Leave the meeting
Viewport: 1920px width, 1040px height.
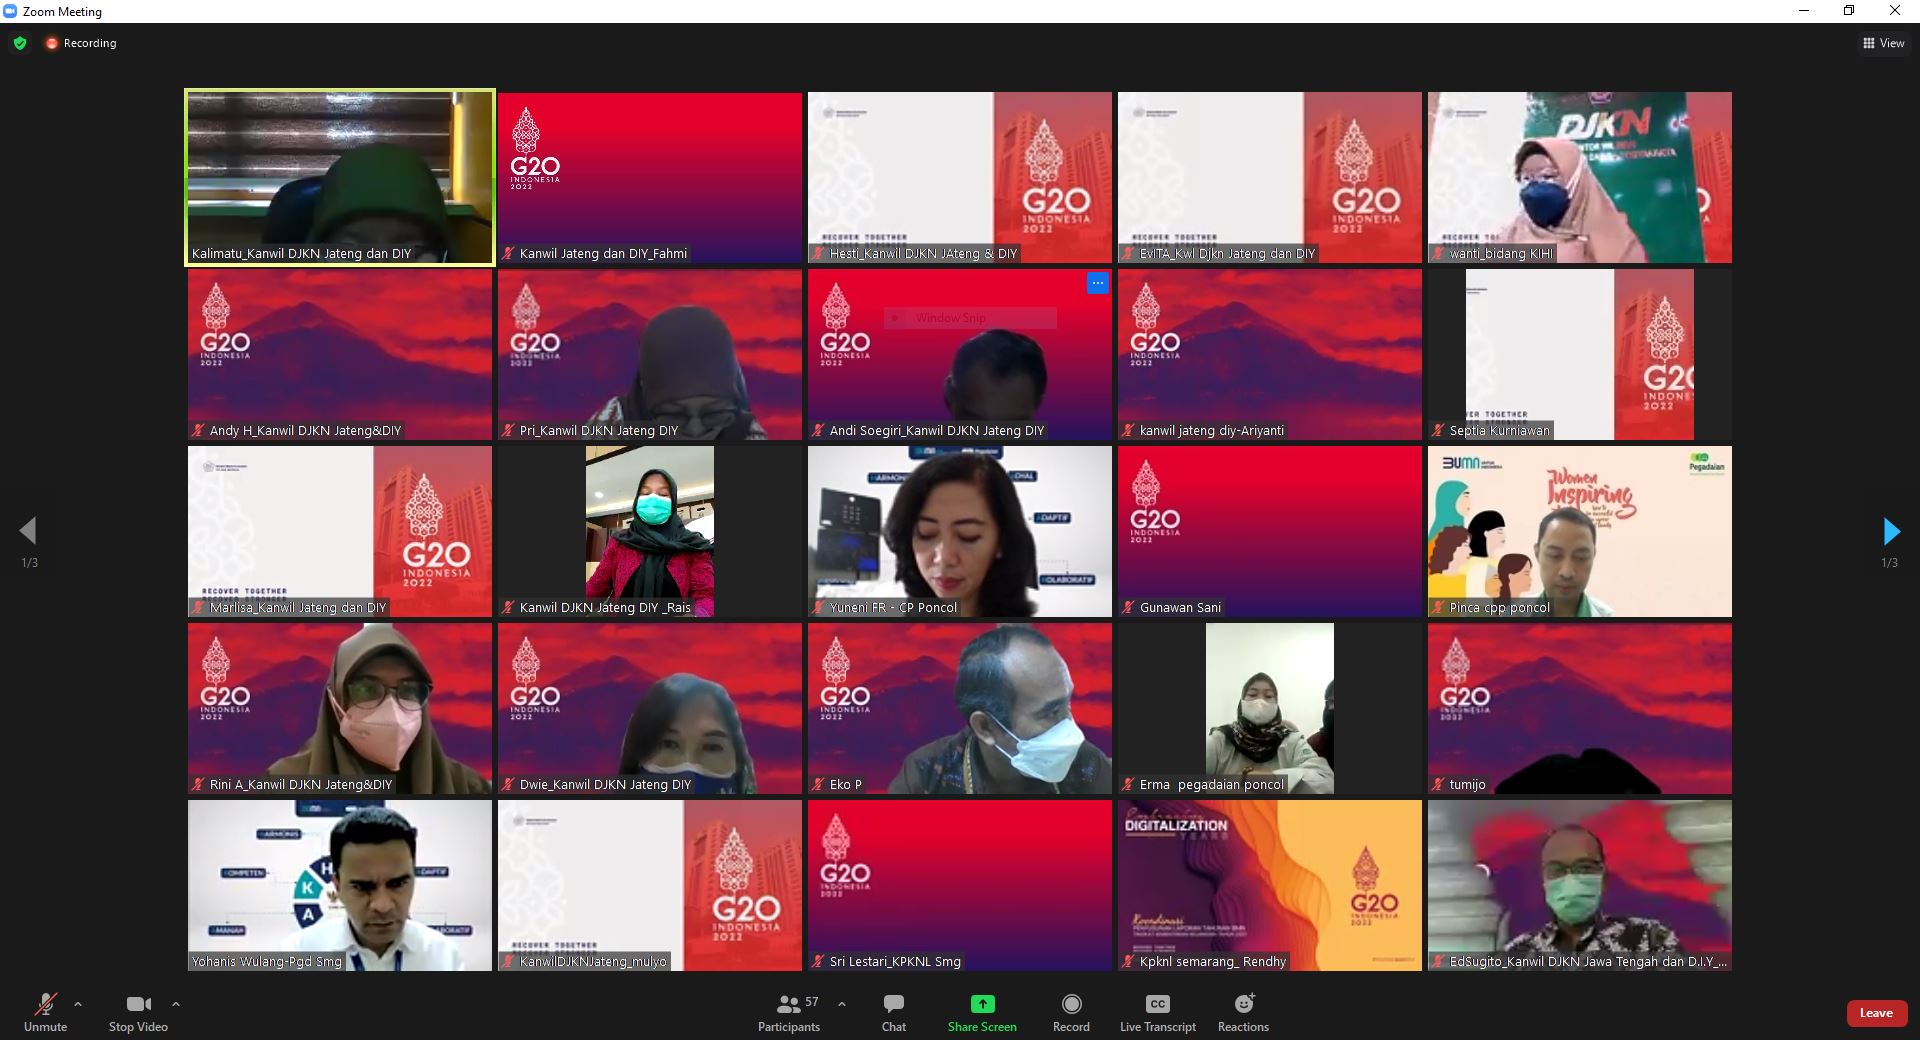pos(1875,1013)
